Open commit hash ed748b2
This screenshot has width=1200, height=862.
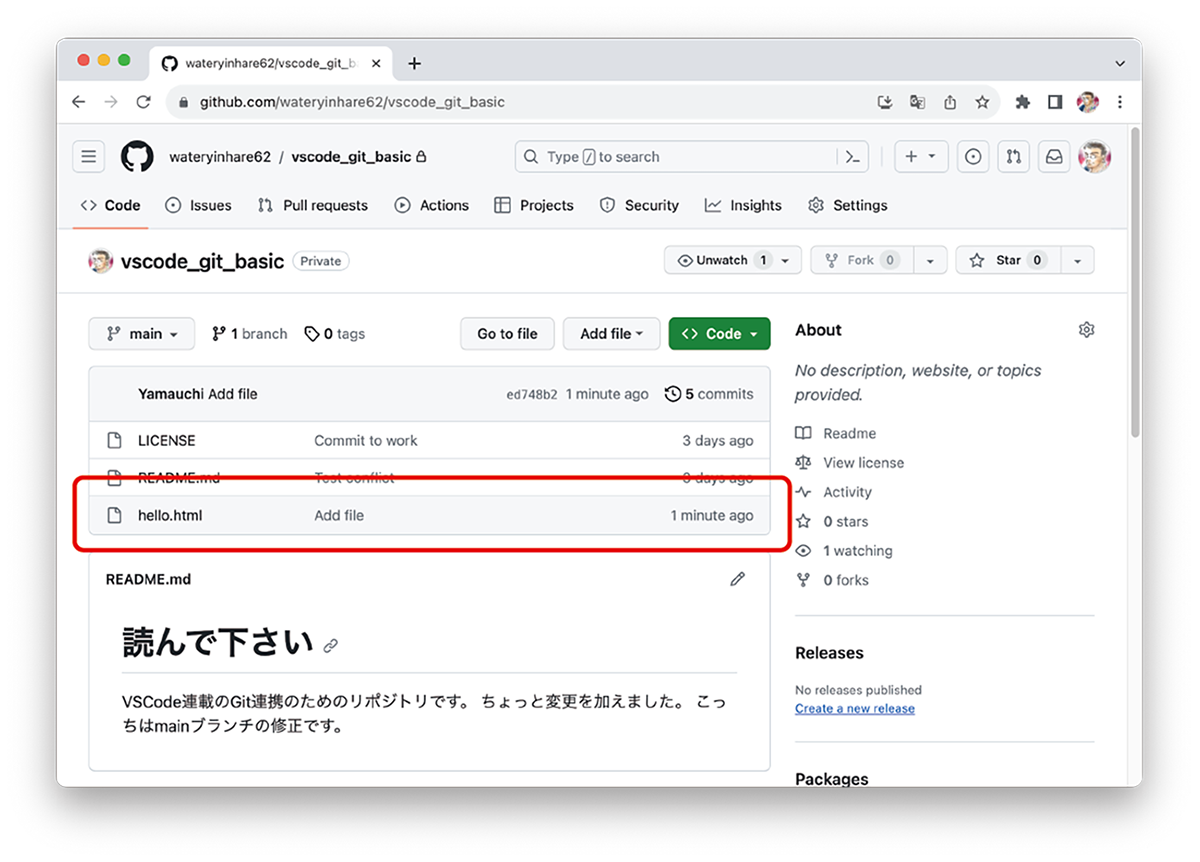point(532,395)
